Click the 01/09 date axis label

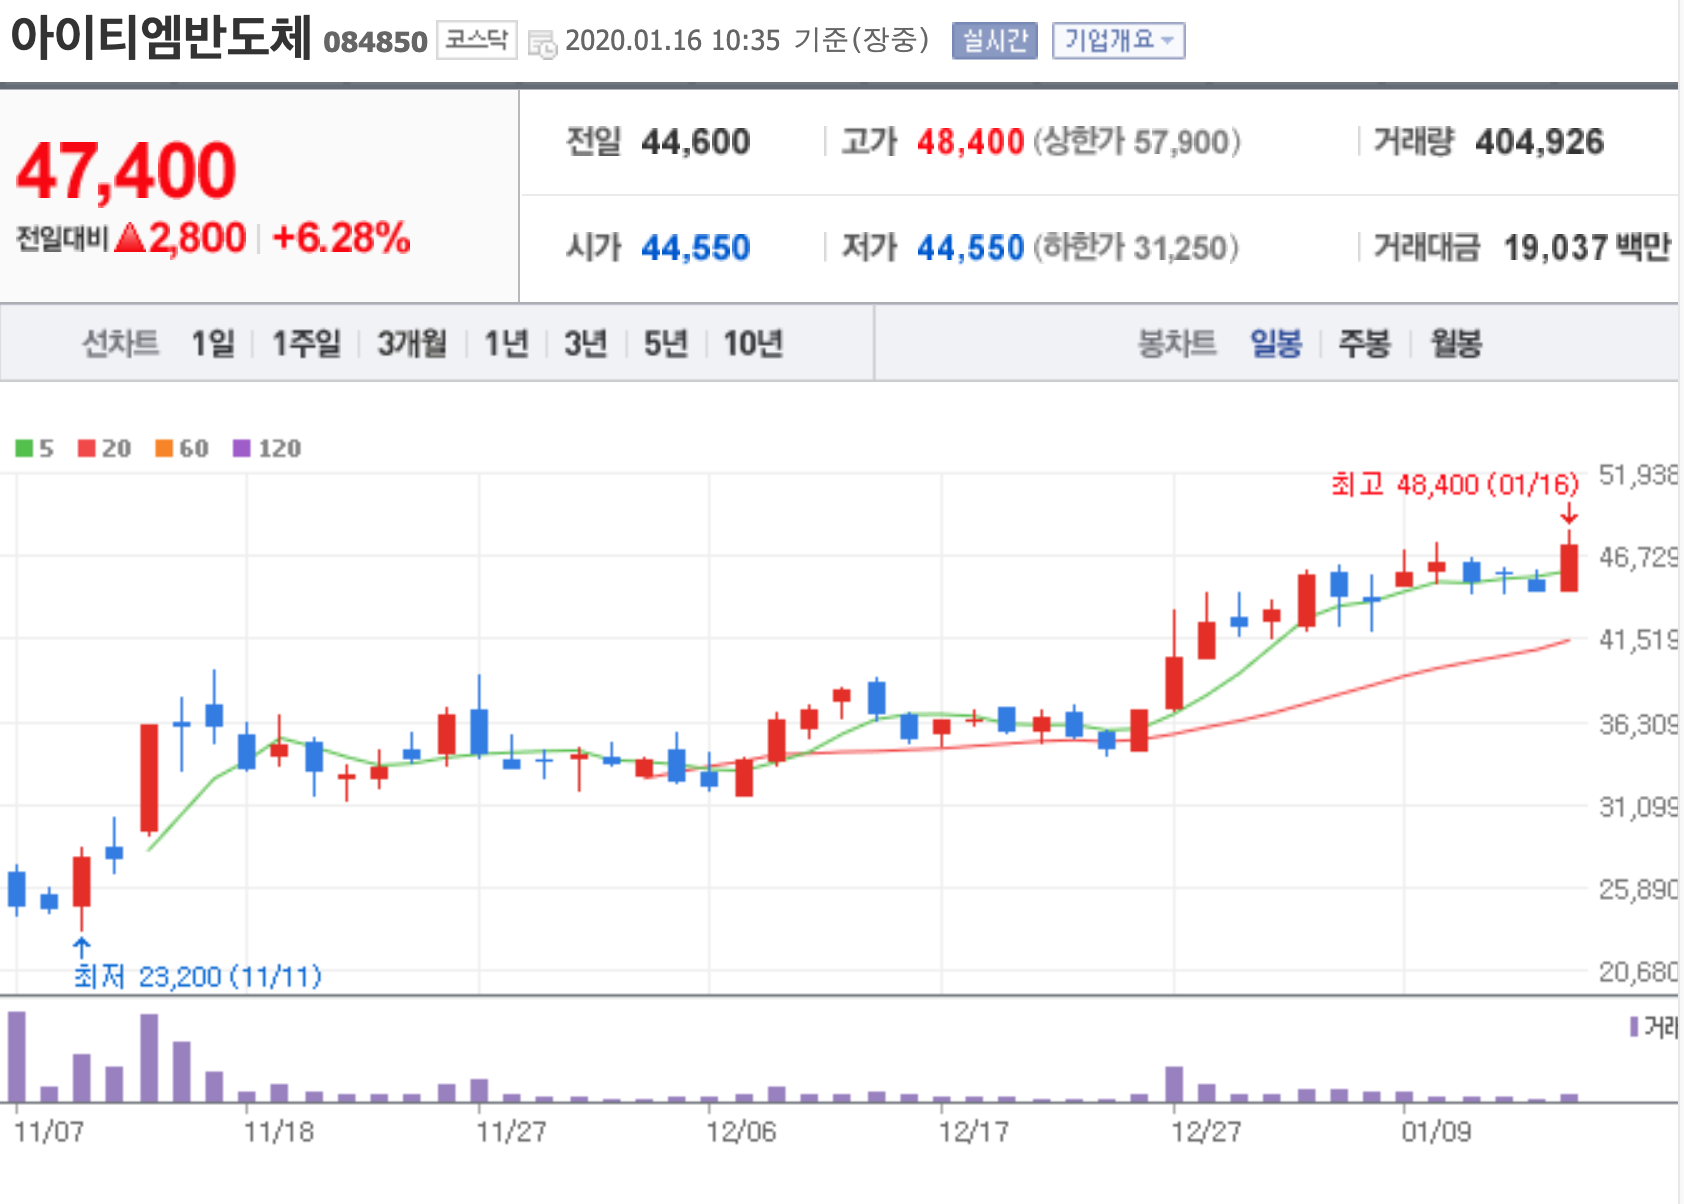pyautogui.click(x=1436, y=1132)
